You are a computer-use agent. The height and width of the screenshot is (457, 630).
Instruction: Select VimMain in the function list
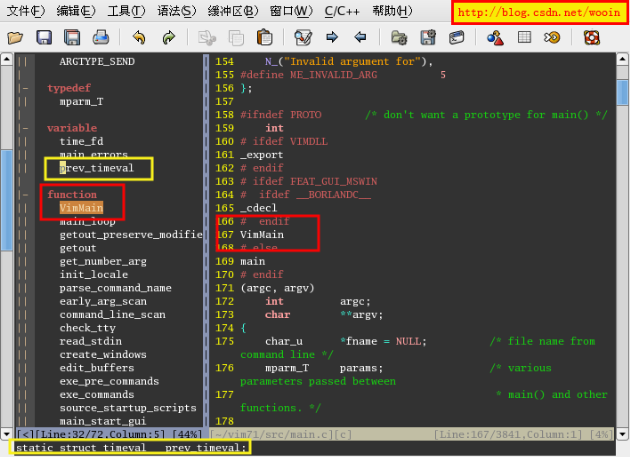tap(81, 208)
